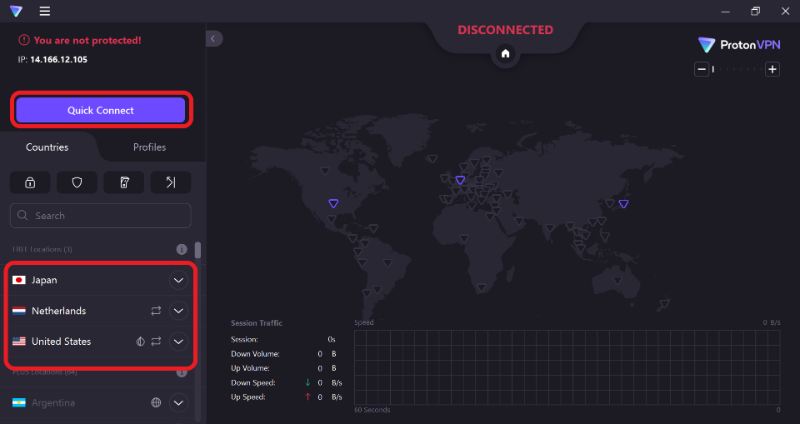The width and height of the screenshot is (800, 424).
Task: Click the globe icon next to Argentina
Action: tap(156, 403)
